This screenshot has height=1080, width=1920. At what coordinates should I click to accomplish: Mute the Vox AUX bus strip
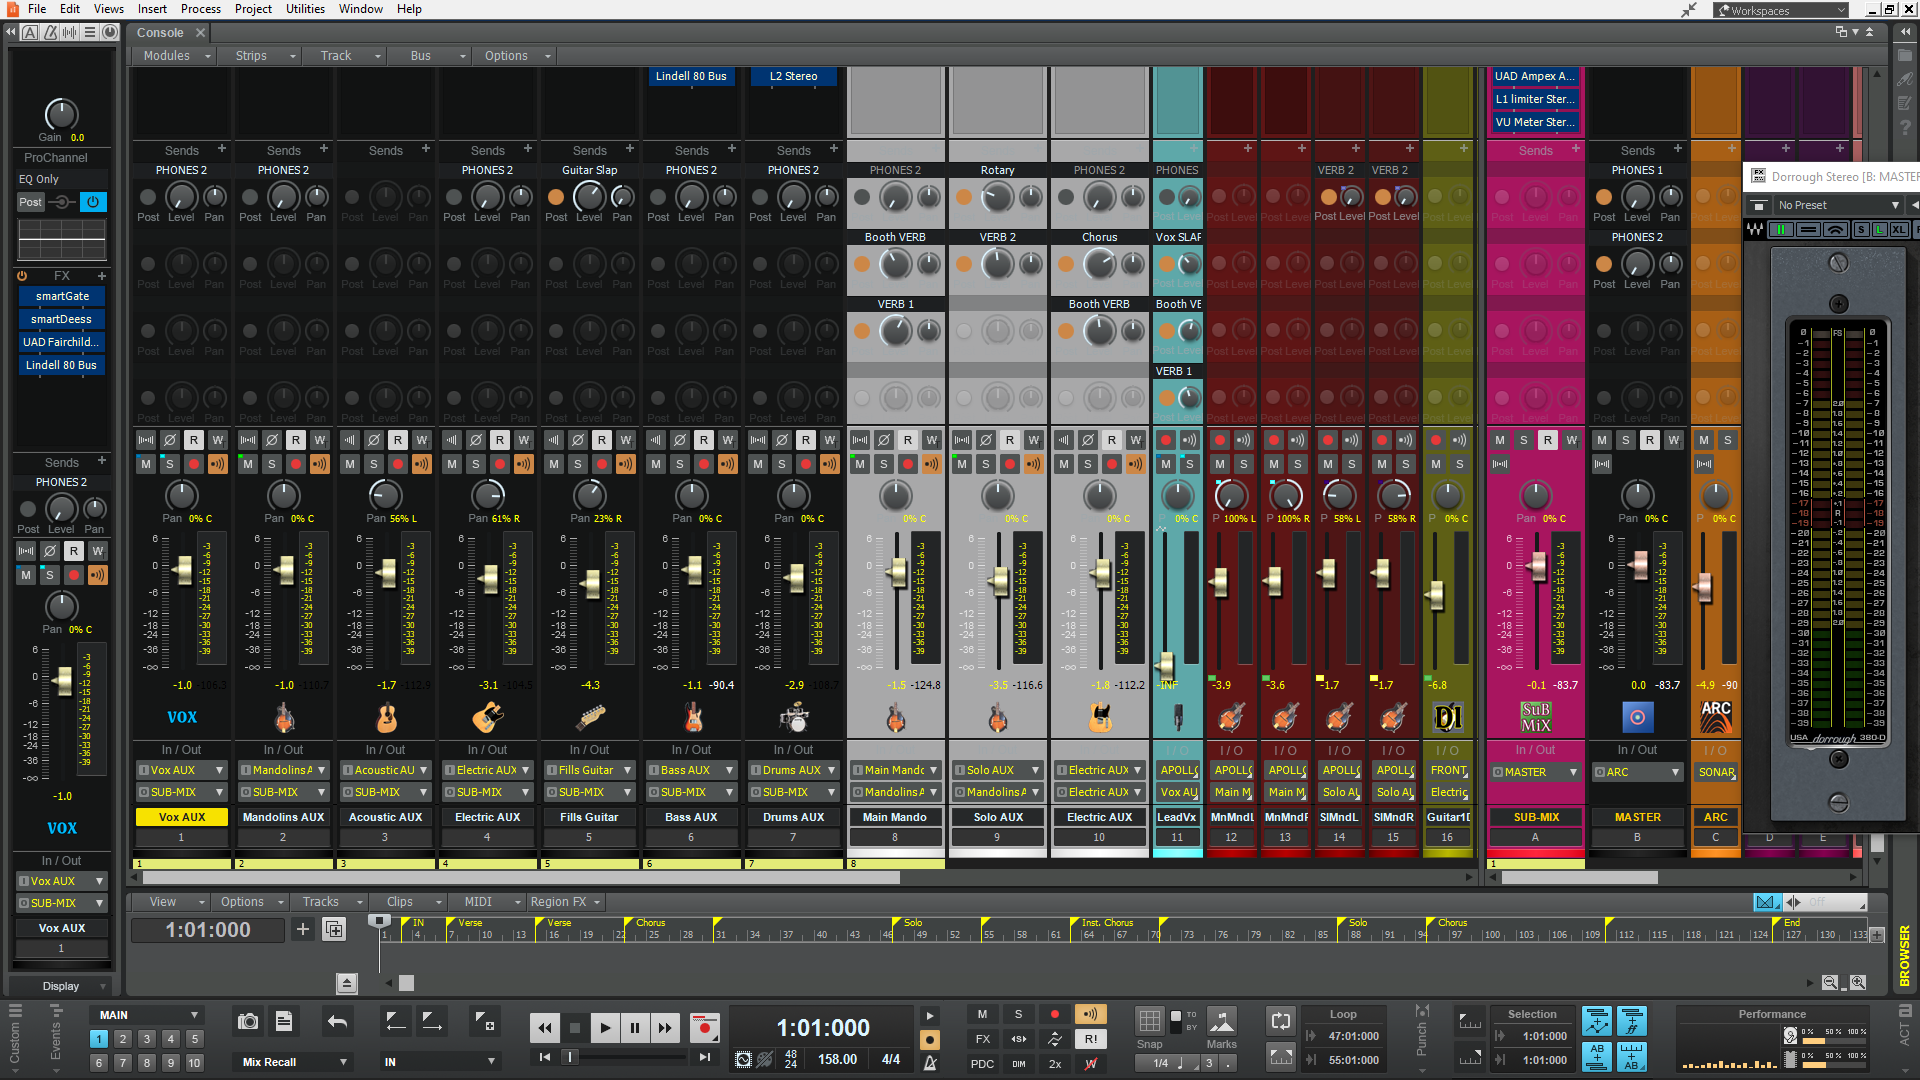[146, 464]
